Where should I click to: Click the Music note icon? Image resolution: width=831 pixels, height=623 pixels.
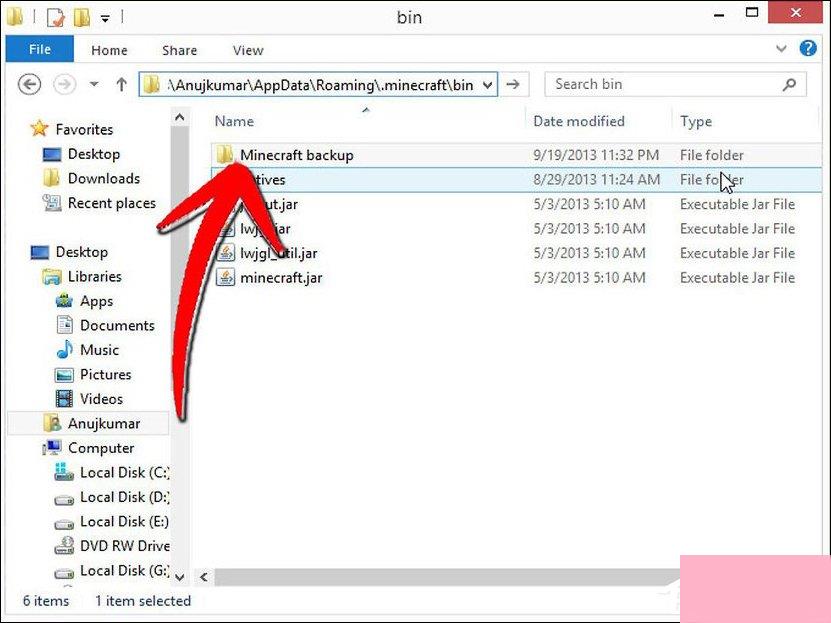pyautogui.click(x=64, y=349)
